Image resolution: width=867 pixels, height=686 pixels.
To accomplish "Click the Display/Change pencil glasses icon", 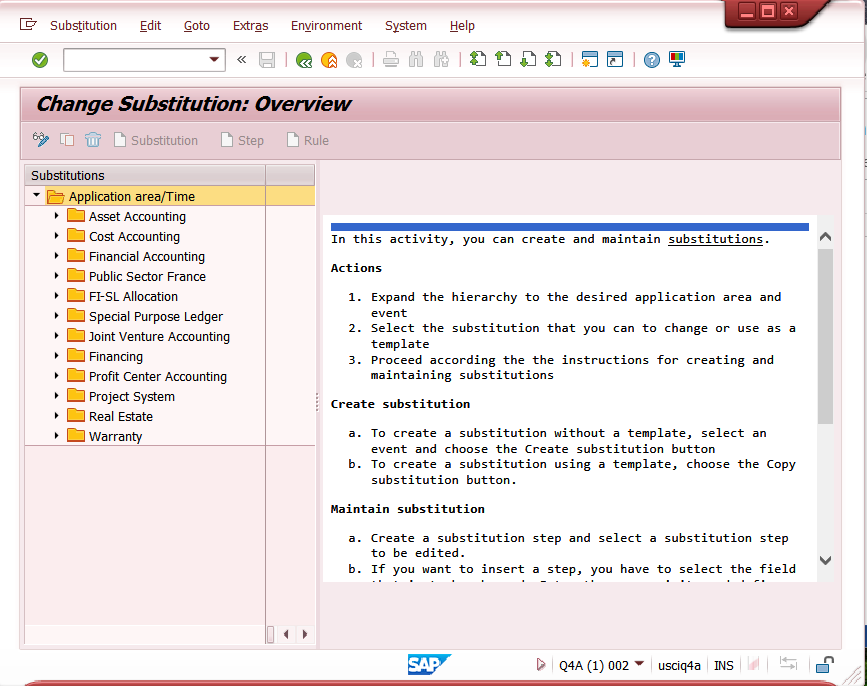I will coord(41,140).
